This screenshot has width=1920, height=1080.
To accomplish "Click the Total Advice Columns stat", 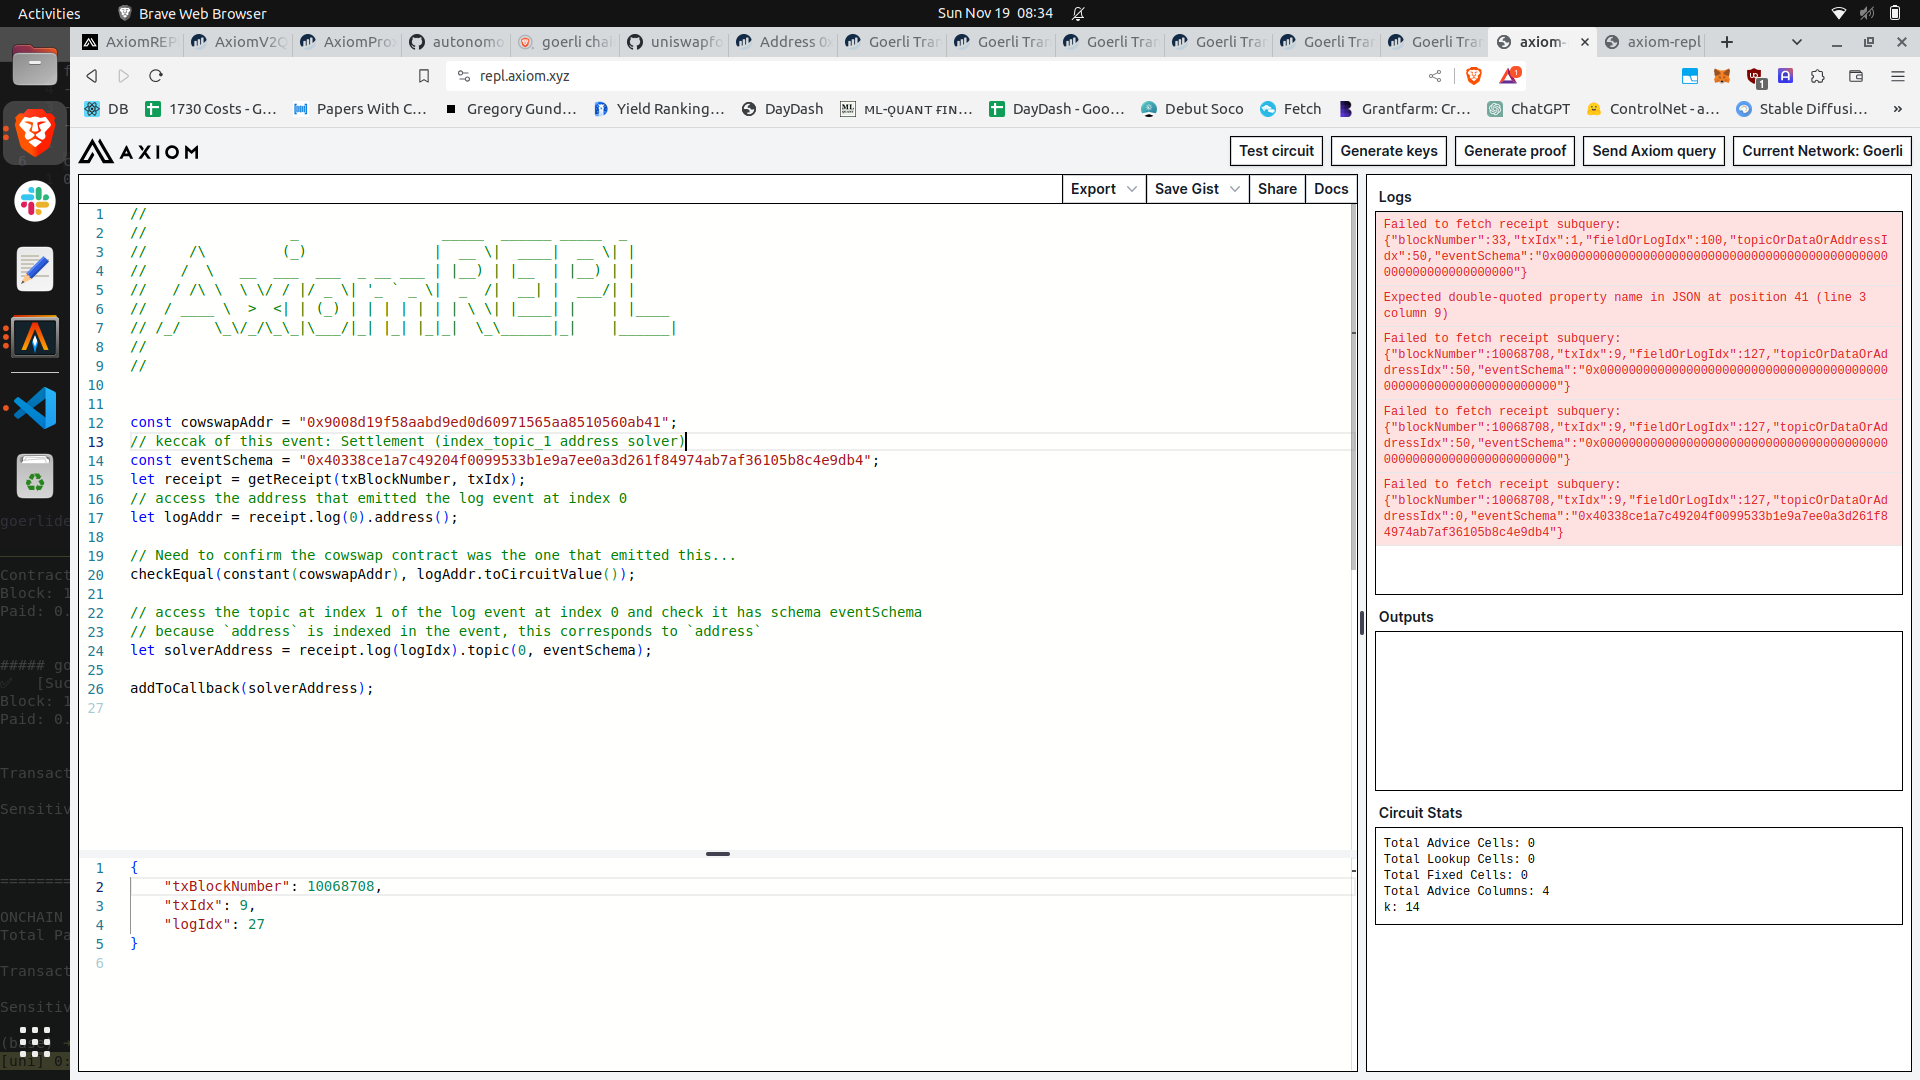I will [1466, 891].
